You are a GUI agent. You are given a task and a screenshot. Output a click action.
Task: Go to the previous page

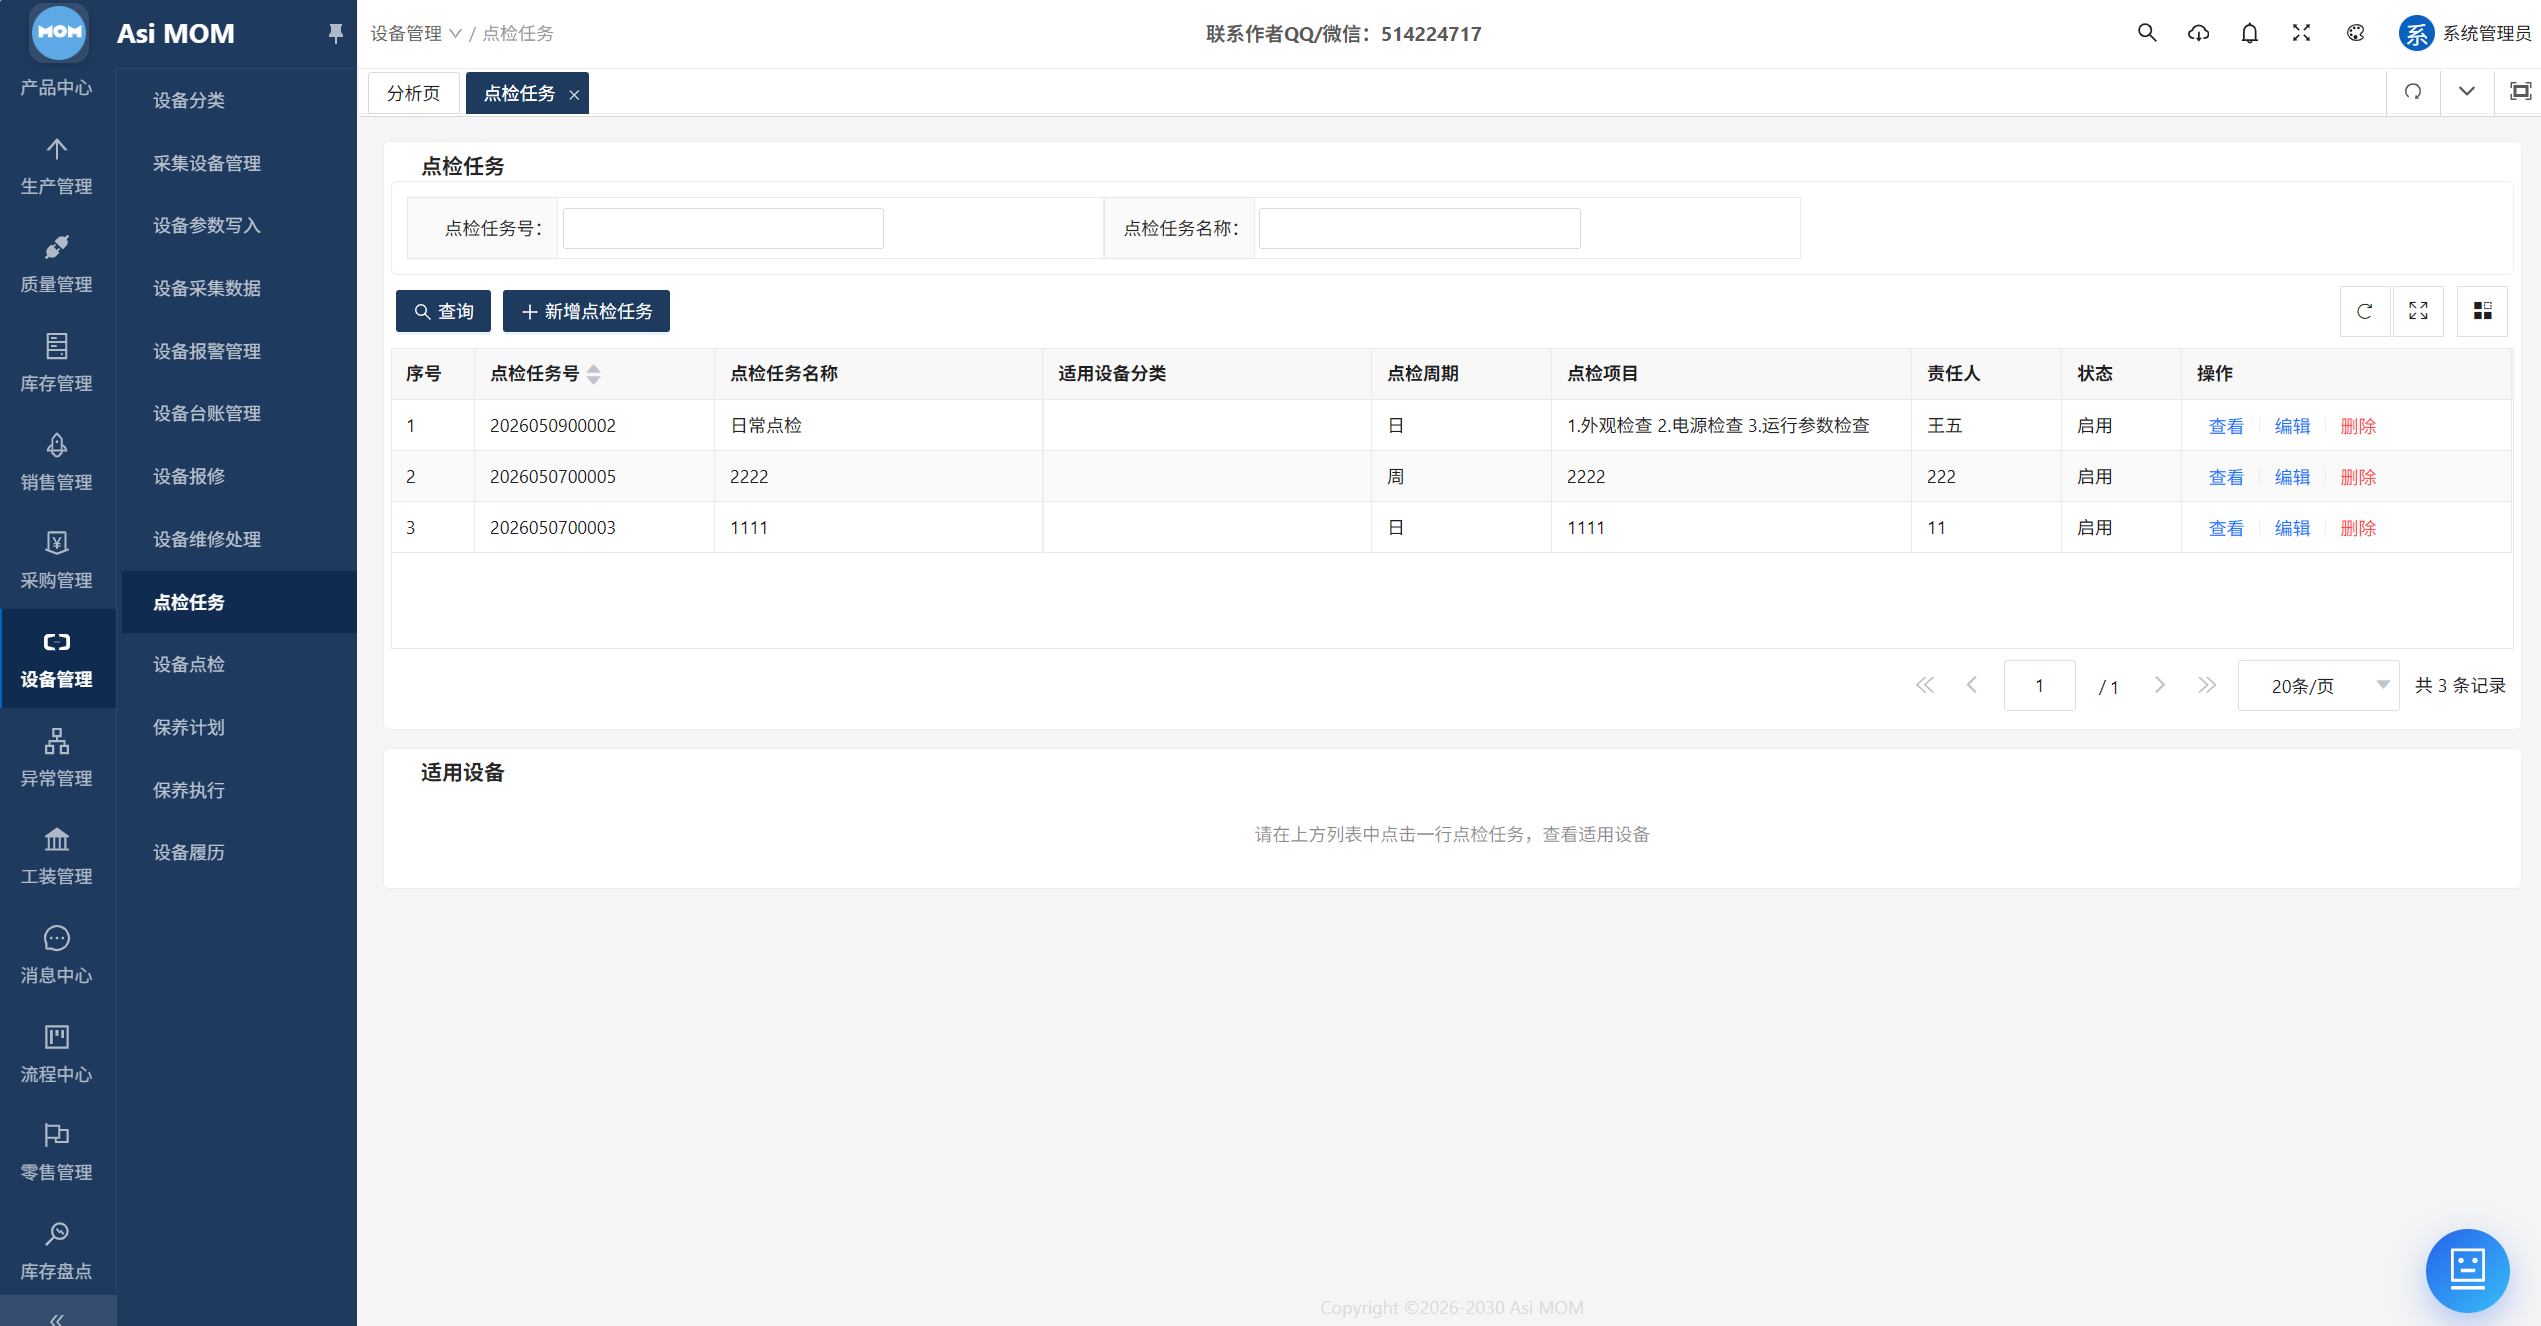[x=1972, y=685]
